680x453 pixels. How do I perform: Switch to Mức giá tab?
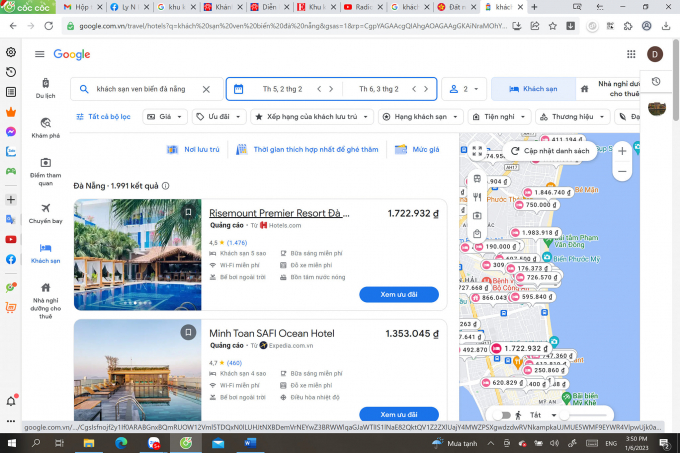point(417,150)
